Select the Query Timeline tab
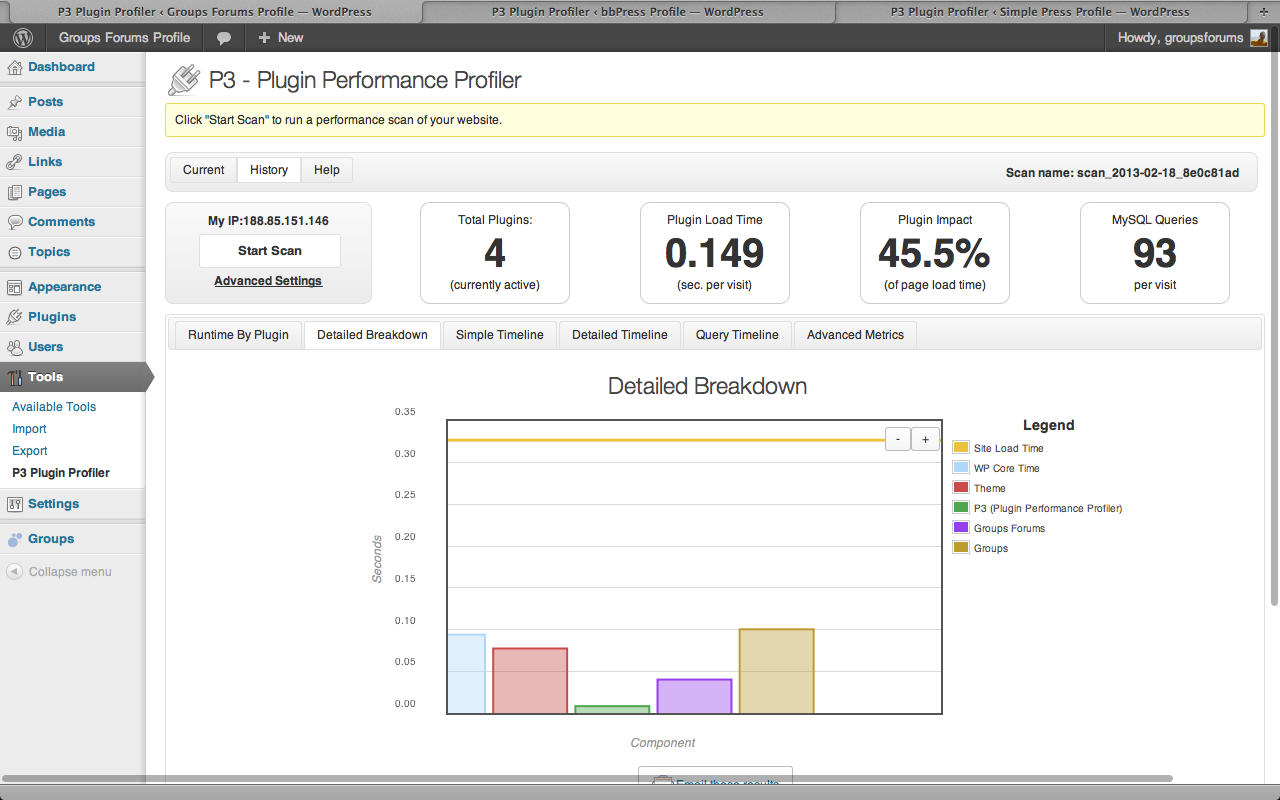Image resolution: width=1280 pixels, height=800 pixels. click(737, 335)
